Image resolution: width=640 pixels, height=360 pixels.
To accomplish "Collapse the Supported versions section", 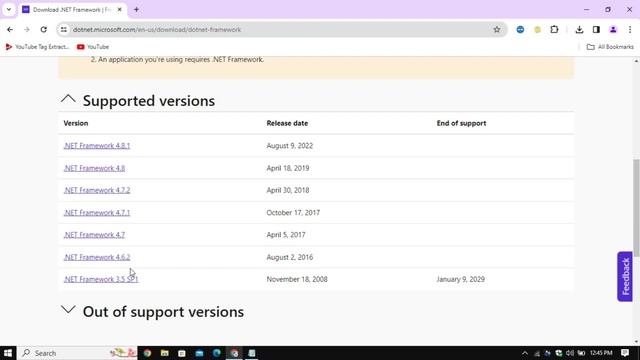I will [x=68, y=99].
